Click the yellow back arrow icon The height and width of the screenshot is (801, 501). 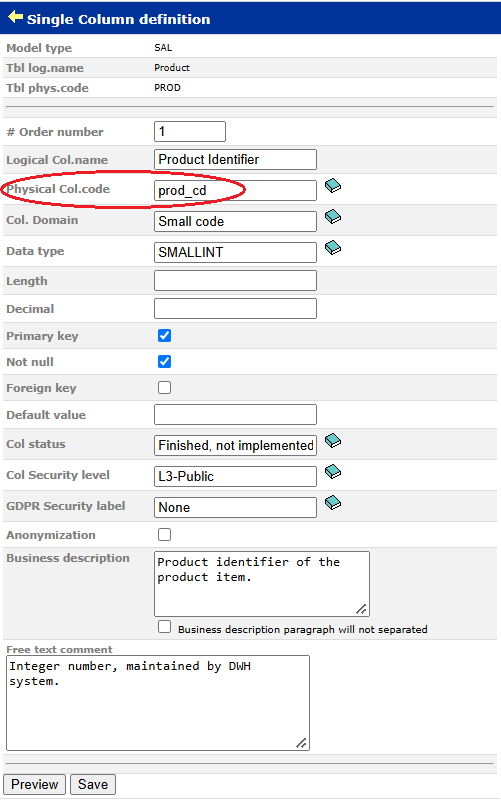pos(15,17)
